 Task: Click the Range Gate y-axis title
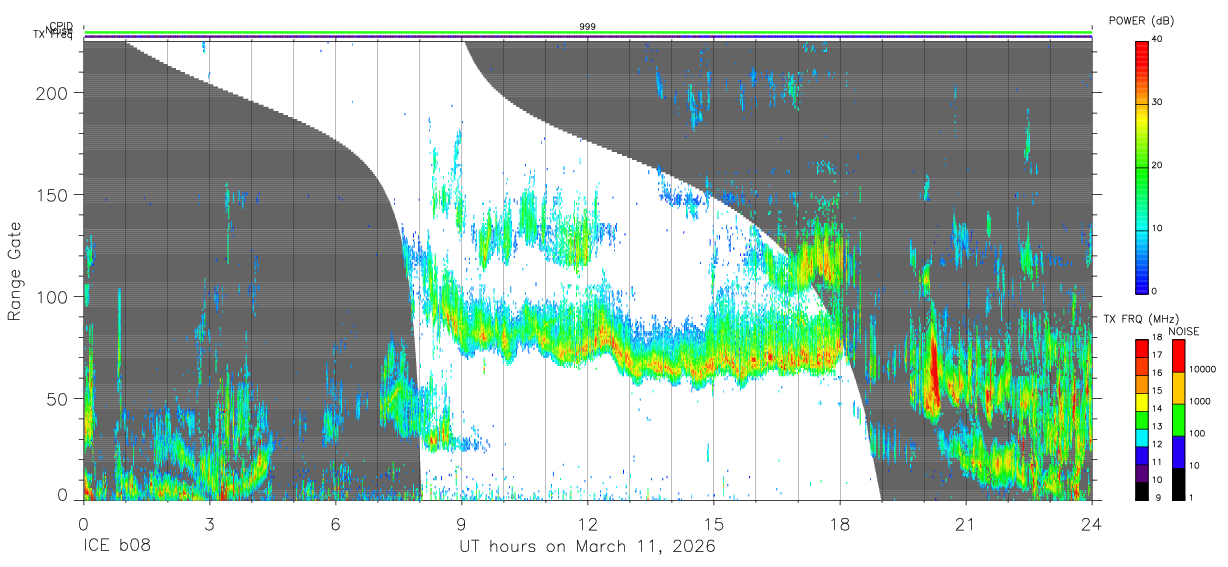(15, 271)
